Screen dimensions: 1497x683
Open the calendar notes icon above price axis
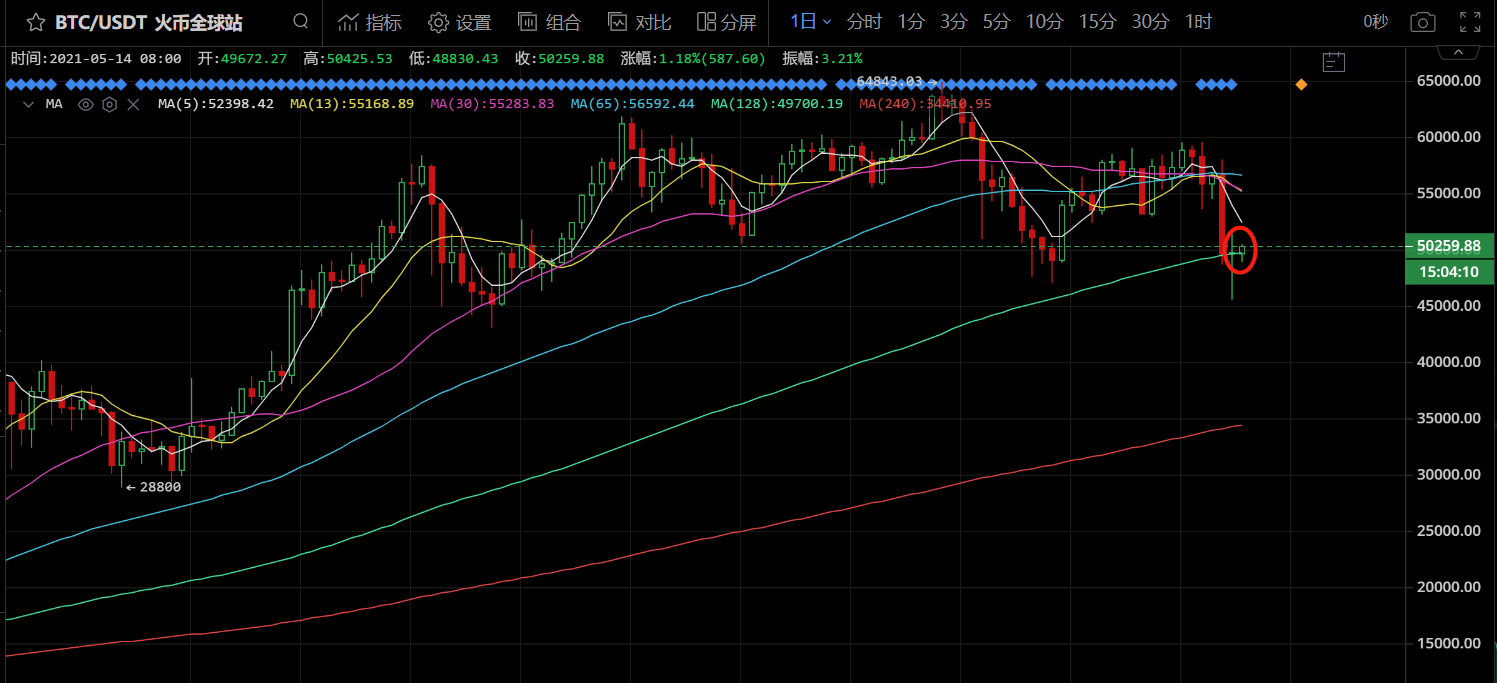click(1333, 62)
